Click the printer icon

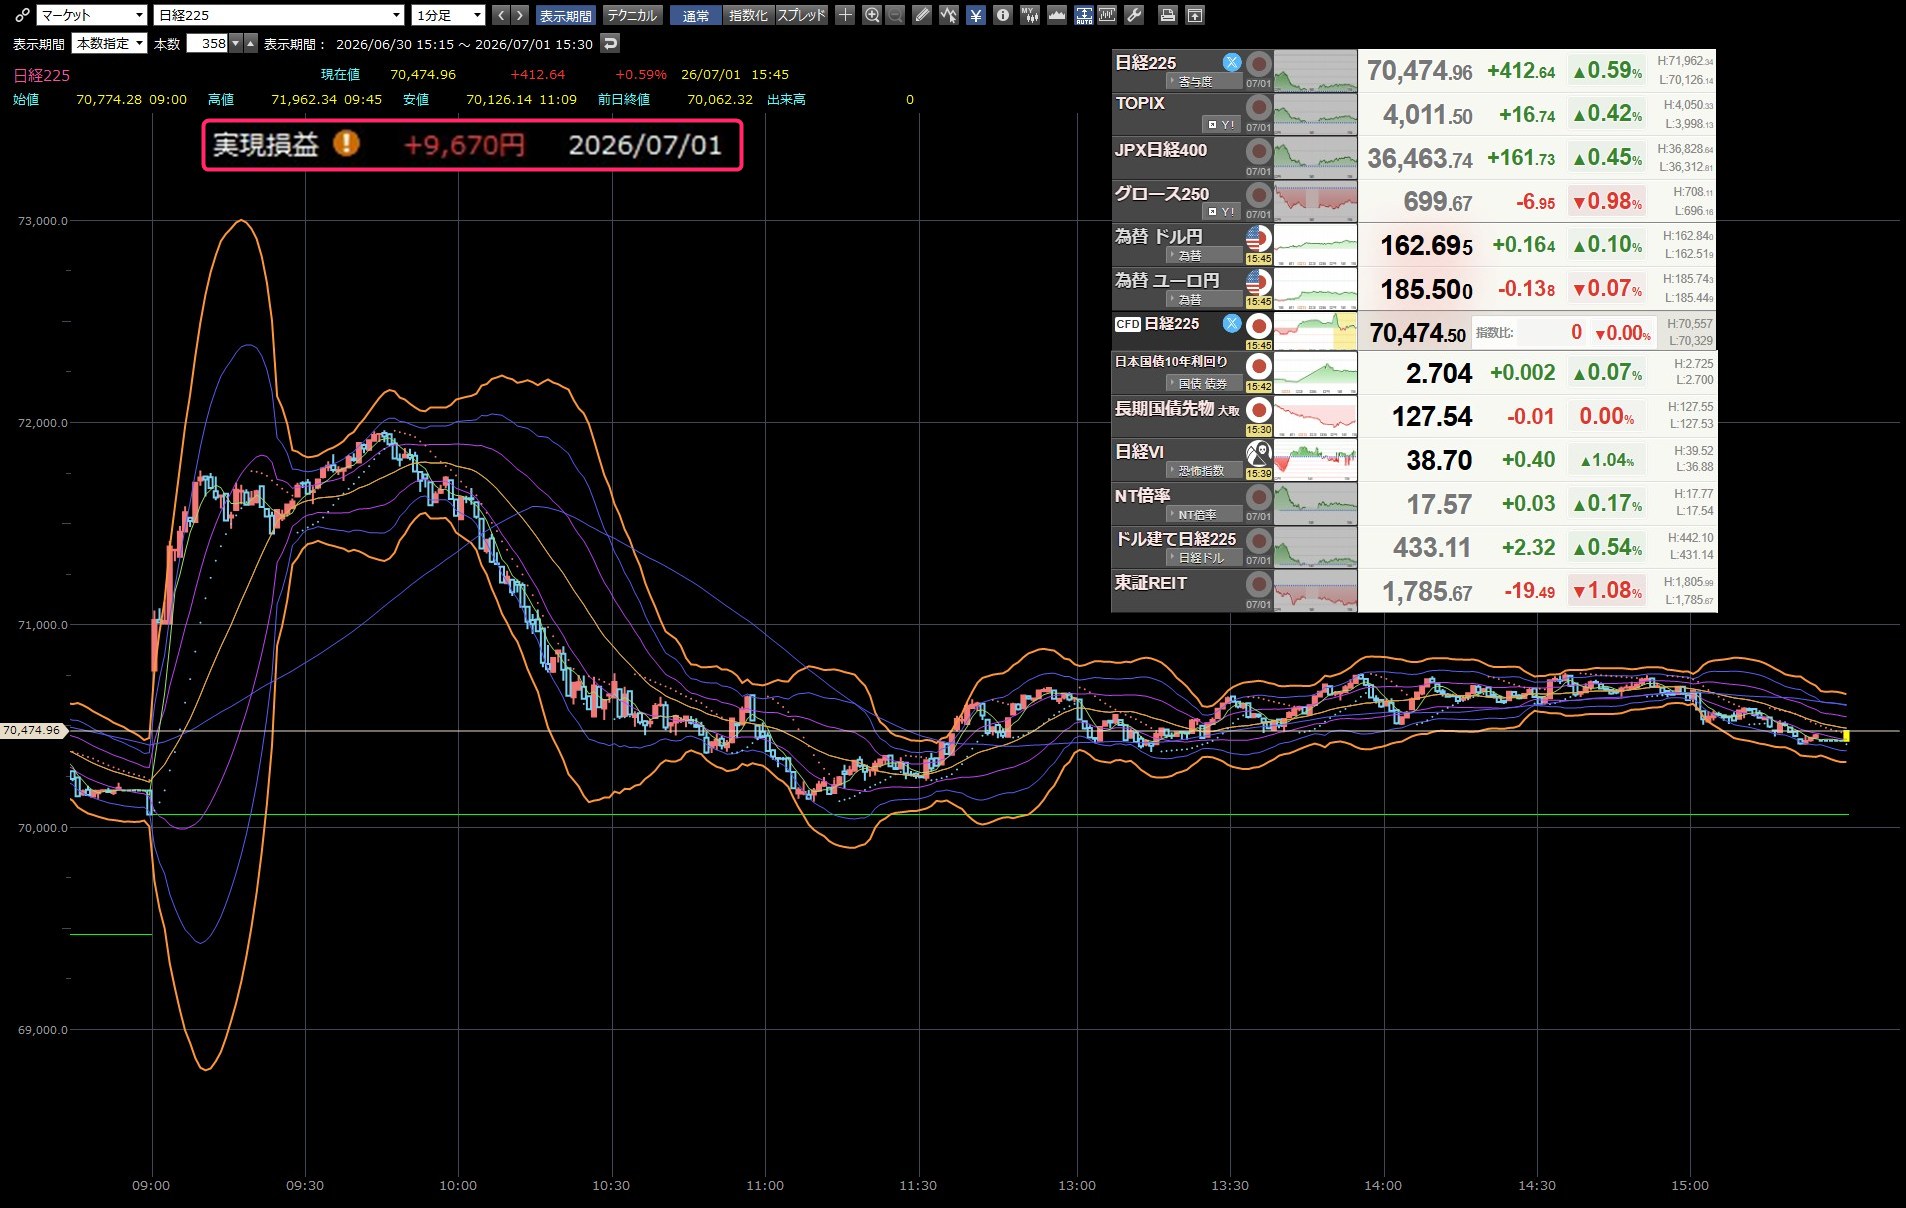click(1167, 15)
